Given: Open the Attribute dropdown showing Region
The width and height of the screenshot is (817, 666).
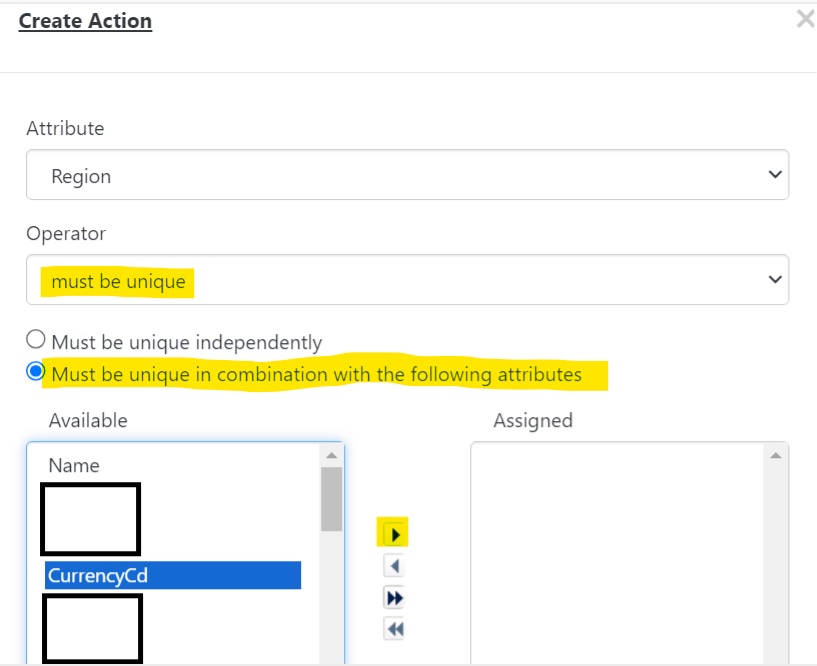Looking at the screenshot, I should [x=400, y=174].
